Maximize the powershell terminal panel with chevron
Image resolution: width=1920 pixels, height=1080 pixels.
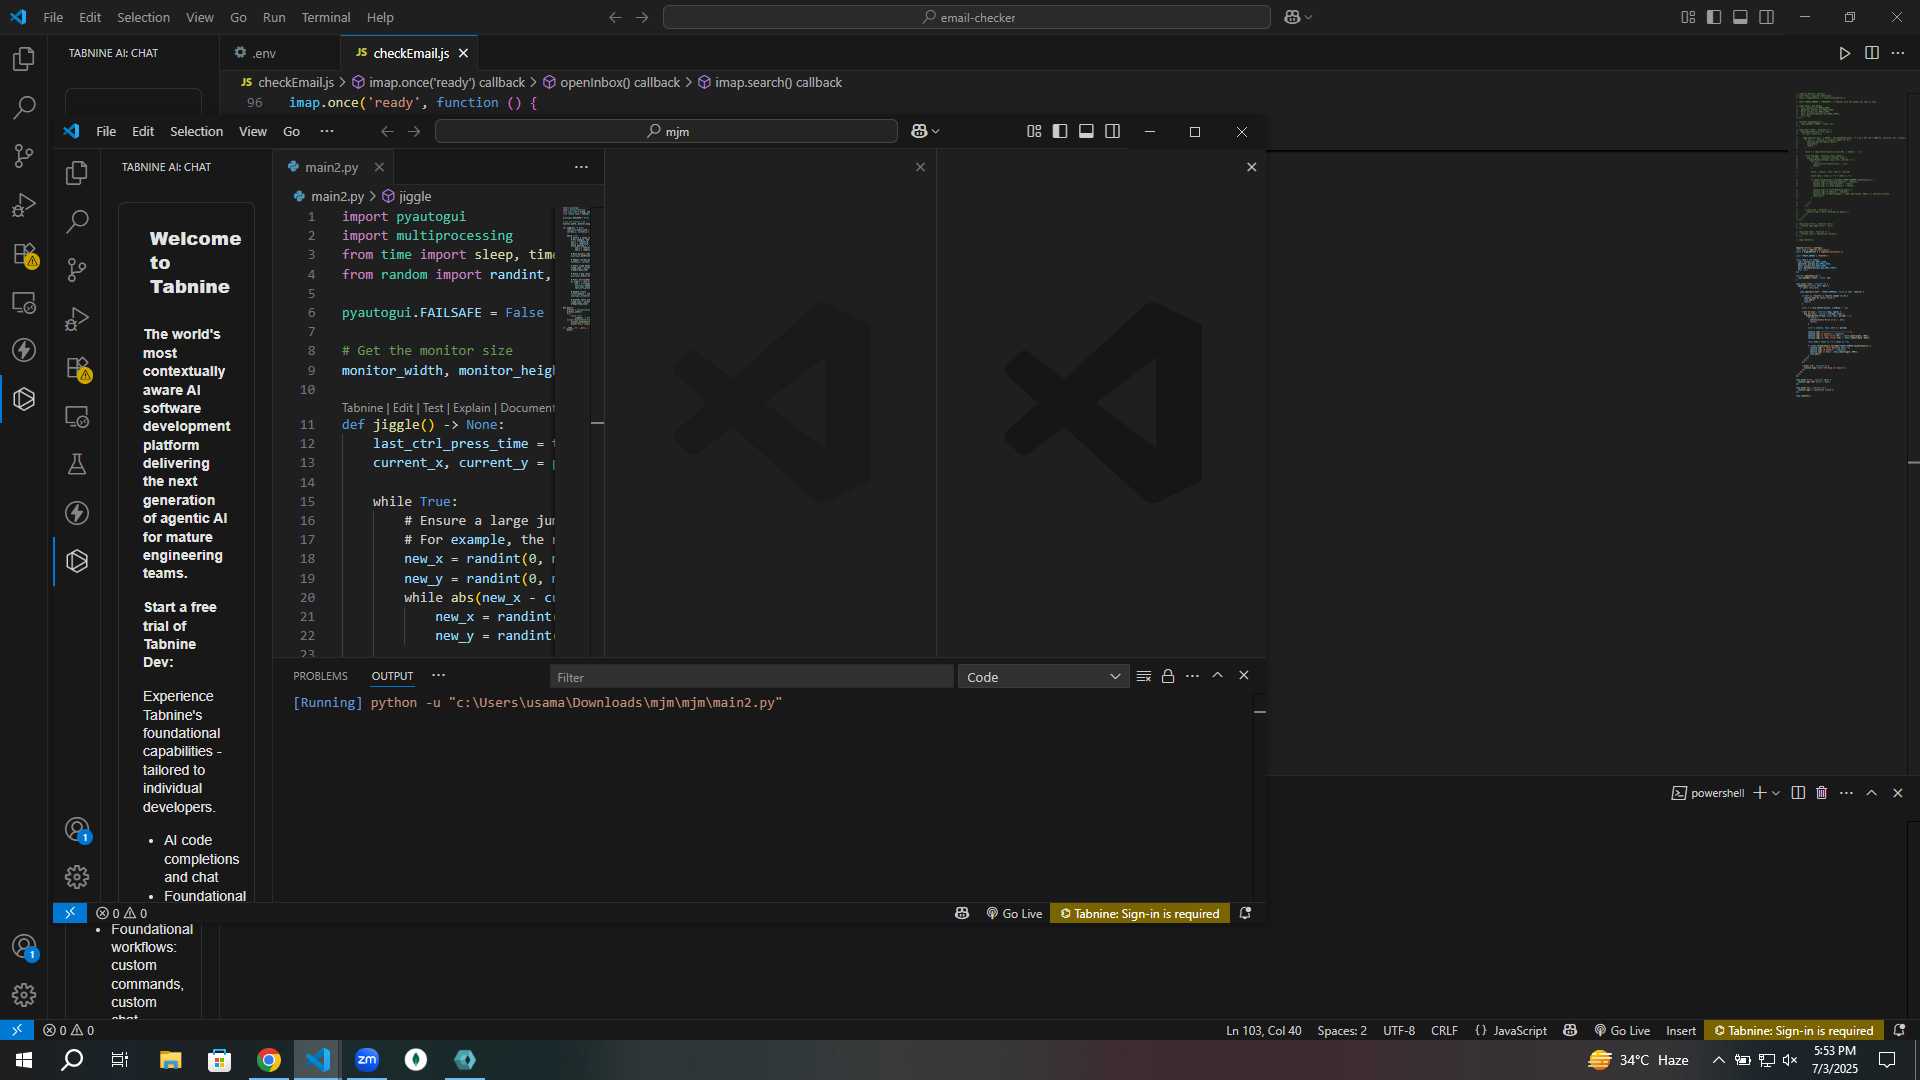(1871, 793)
